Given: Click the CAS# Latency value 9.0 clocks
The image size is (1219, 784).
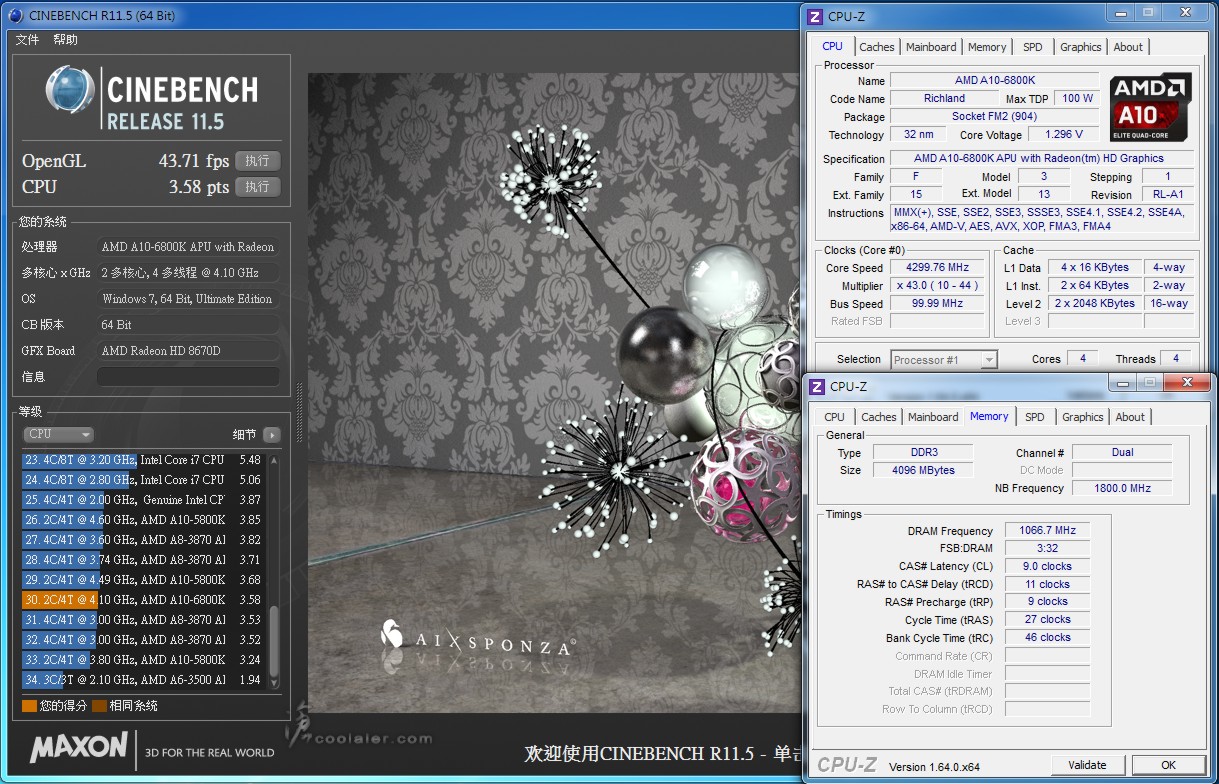Looking at the screenshot, I should (x=1047, y=566).
